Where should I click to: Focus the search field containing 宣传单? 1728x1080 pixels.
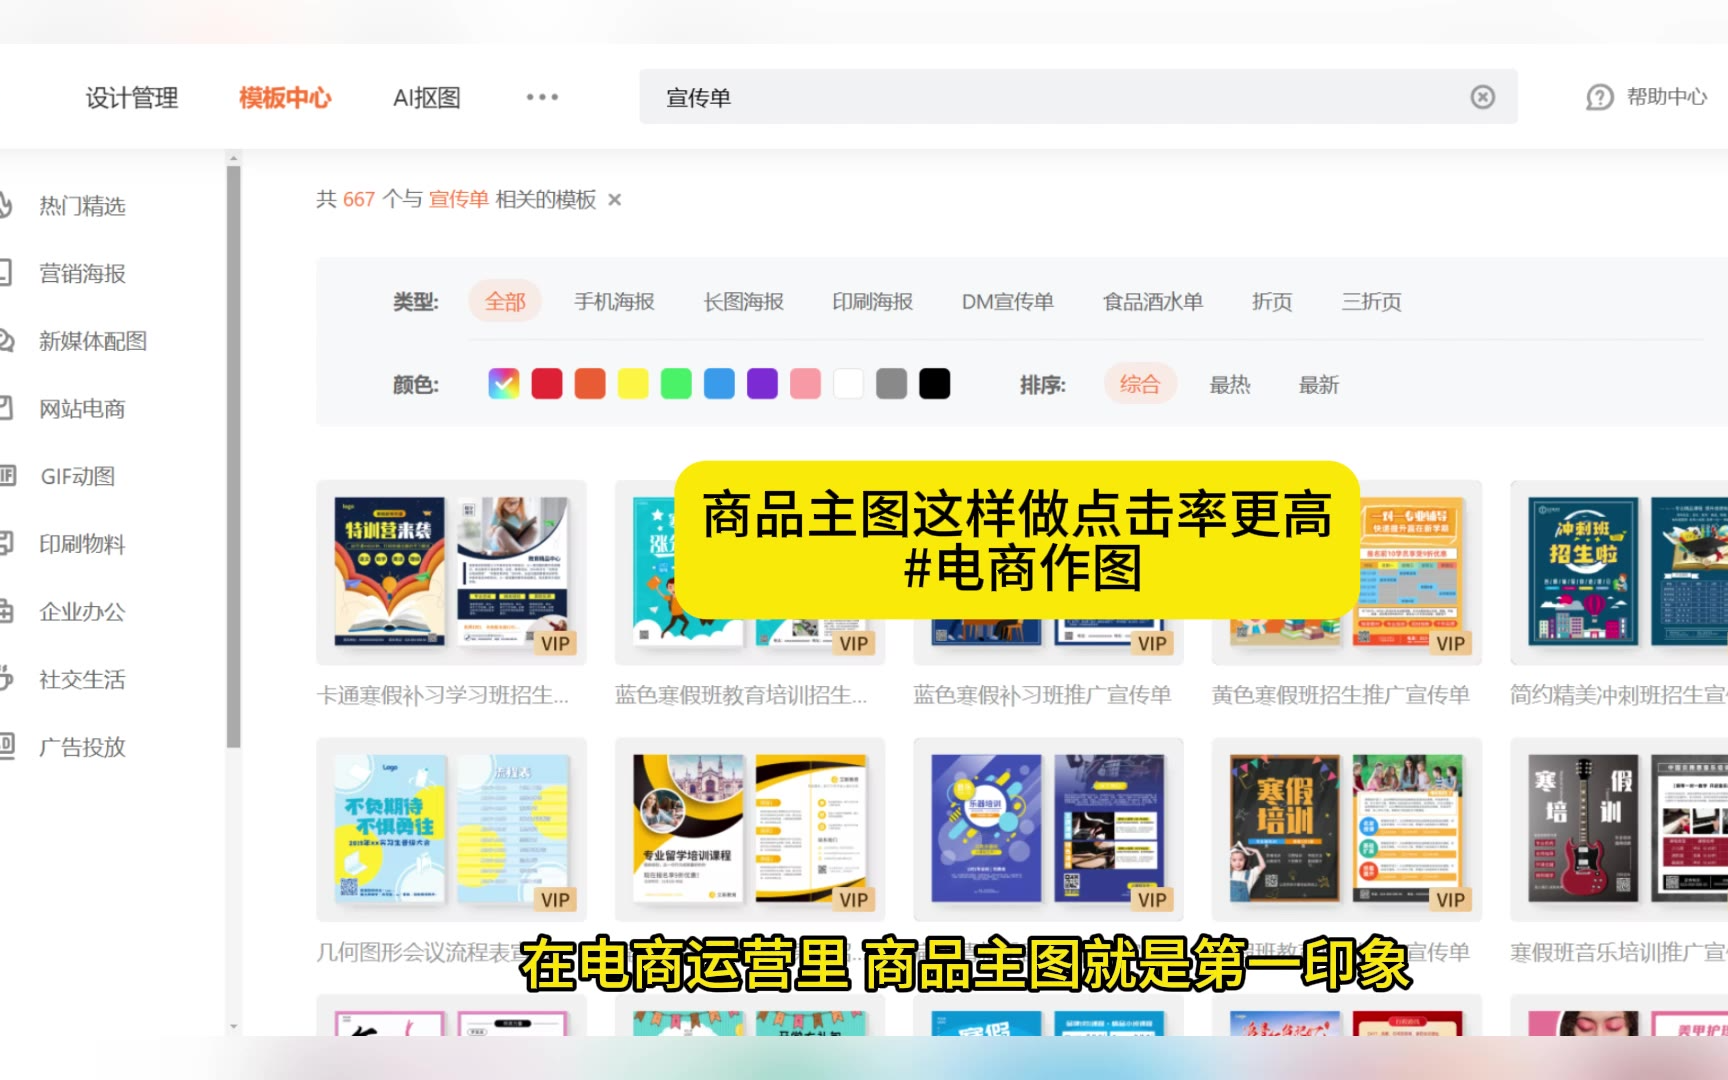(1078, 97)
